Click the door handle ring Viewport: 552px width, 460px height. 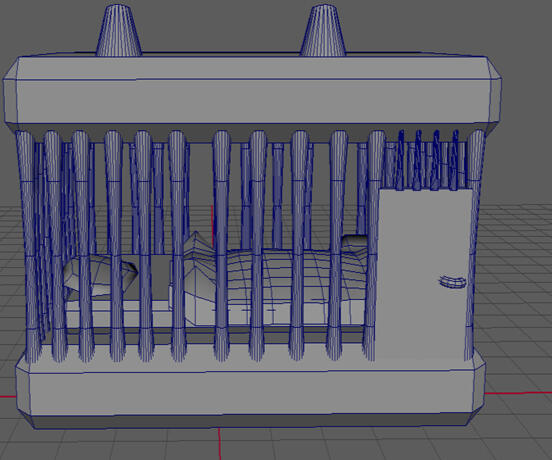452,282
